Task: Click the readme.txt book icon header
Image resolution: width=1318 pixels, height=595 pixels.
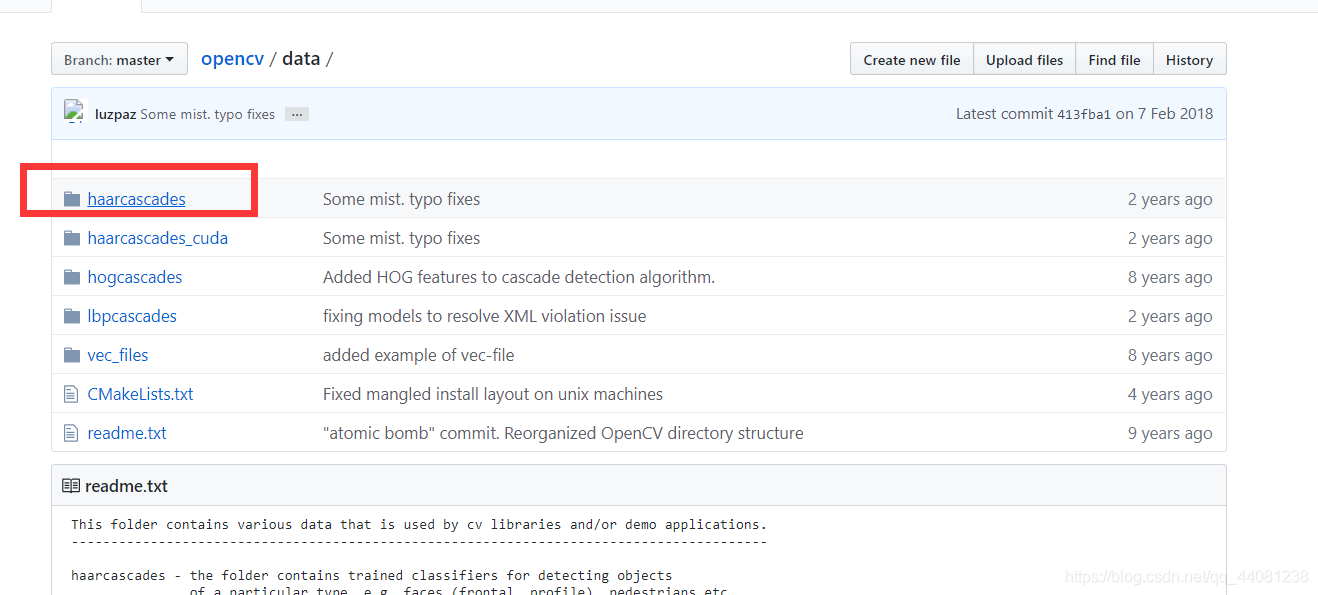Action: pos(71,486)
